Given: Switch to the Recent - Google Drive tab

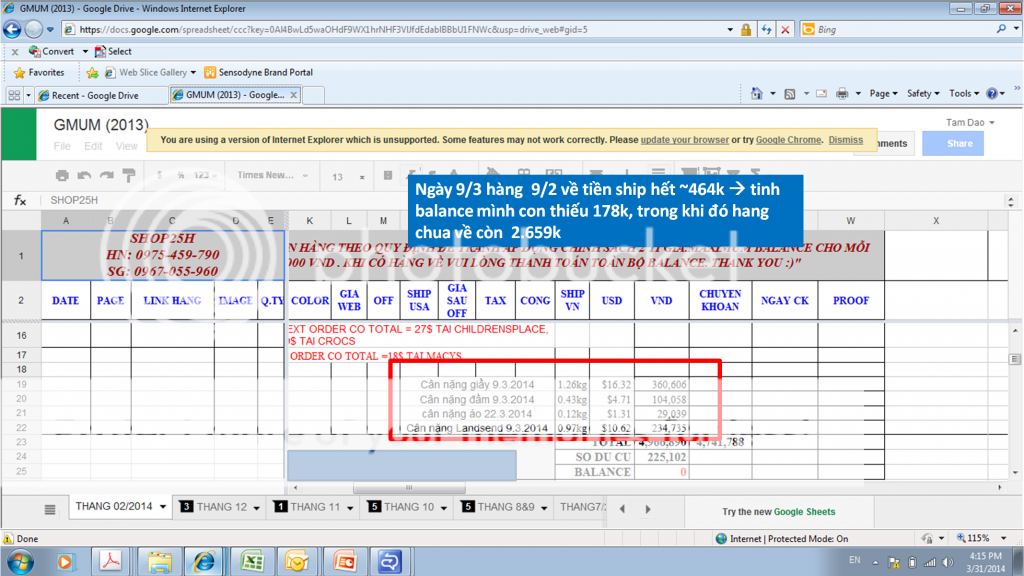Looking at the screenshot, I should (x=95, y=95).
